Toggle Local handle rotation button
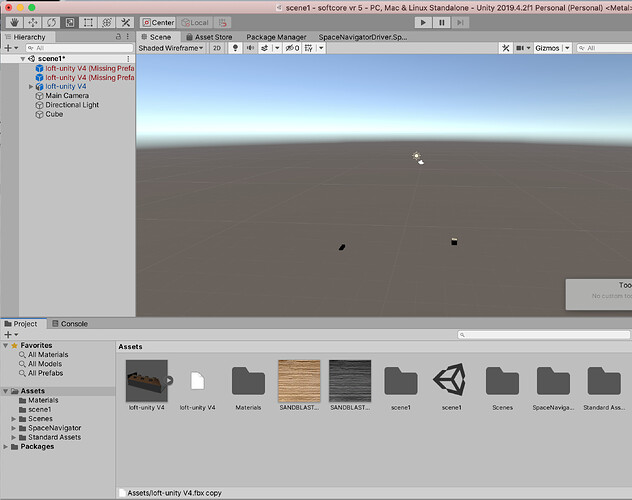Screen dimensions: 632x500 point(195,23)
